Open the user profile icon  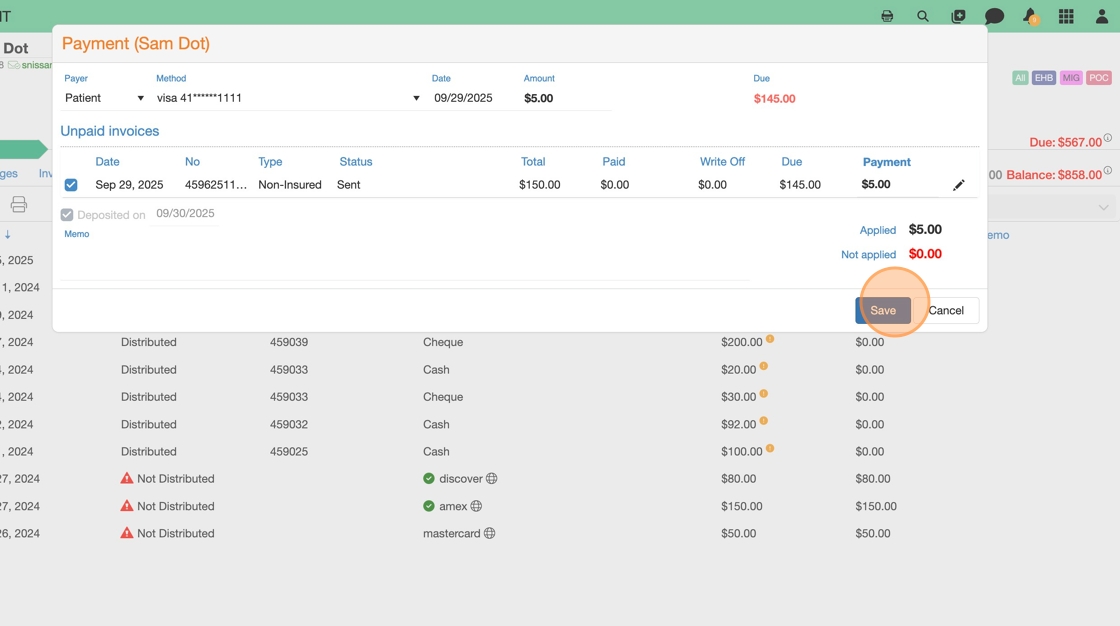[x=1102, y=16]
